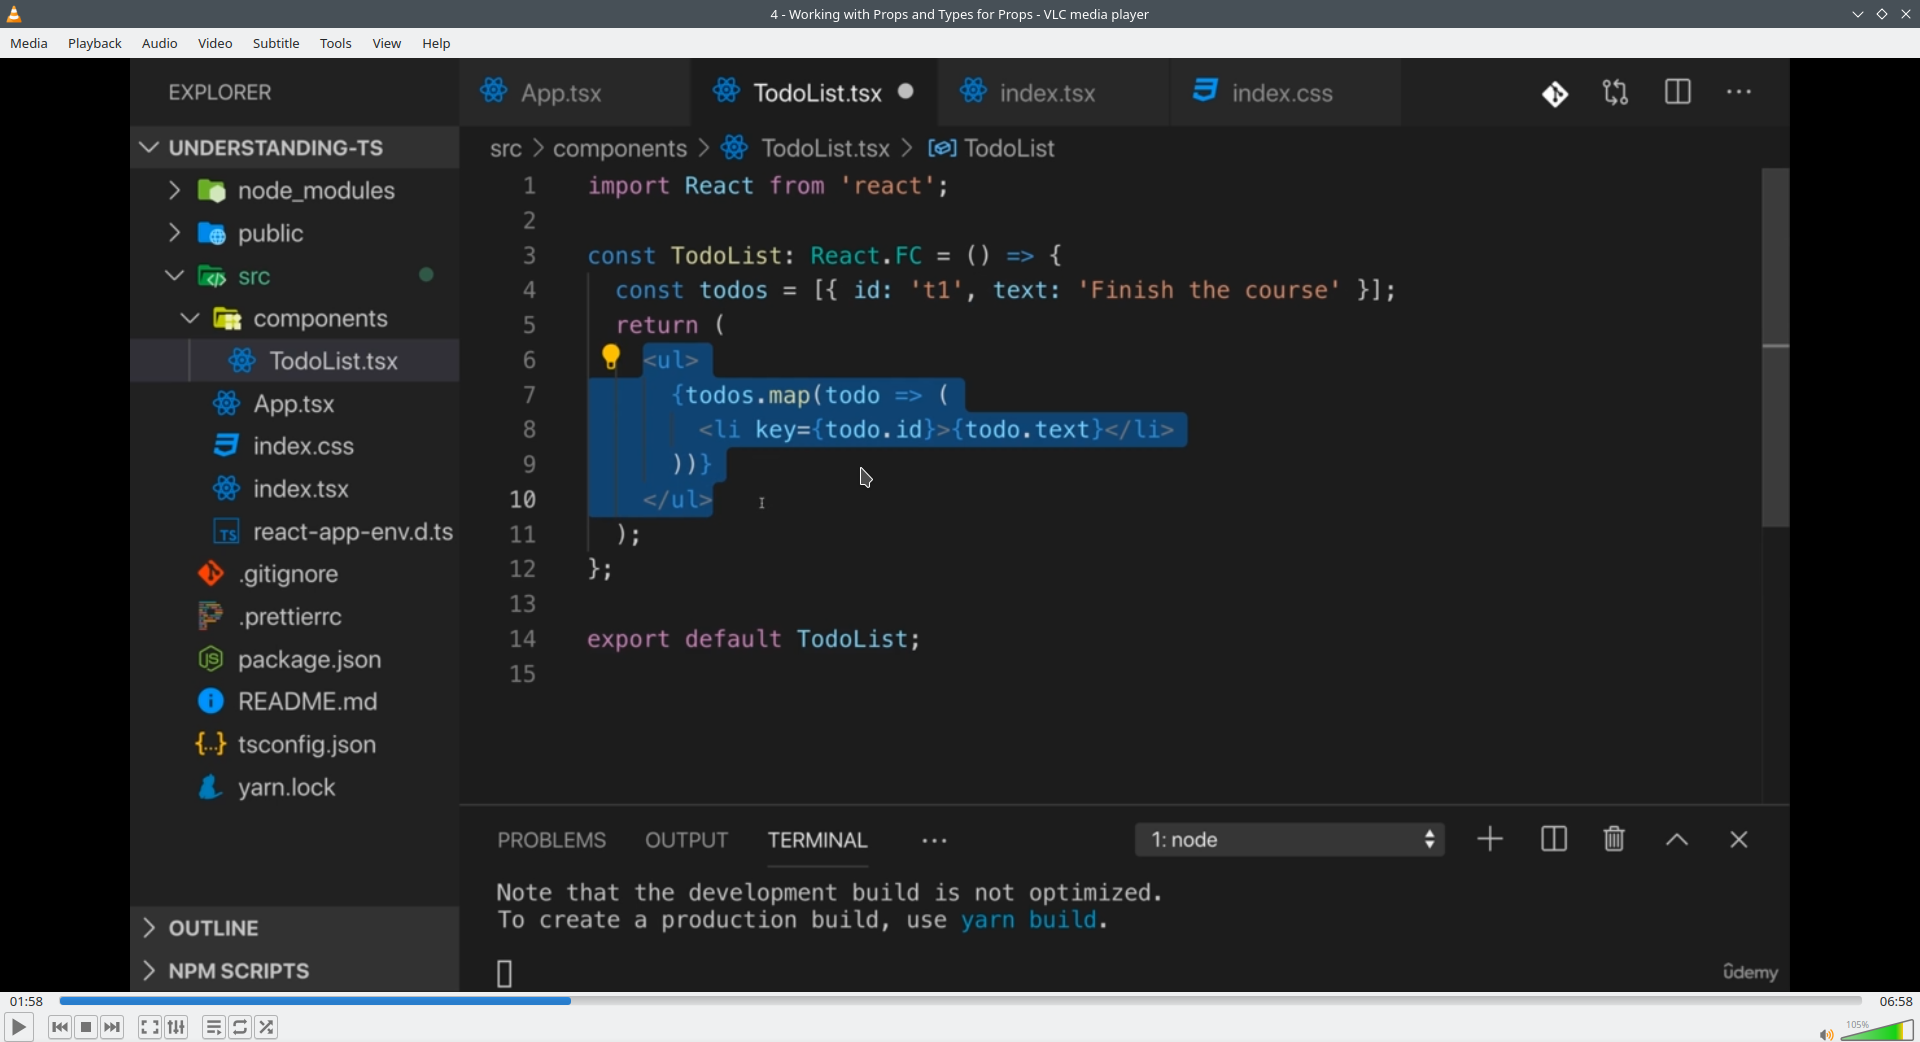
Task: Open App.tsx from the explorer
Action: point(295,404)
